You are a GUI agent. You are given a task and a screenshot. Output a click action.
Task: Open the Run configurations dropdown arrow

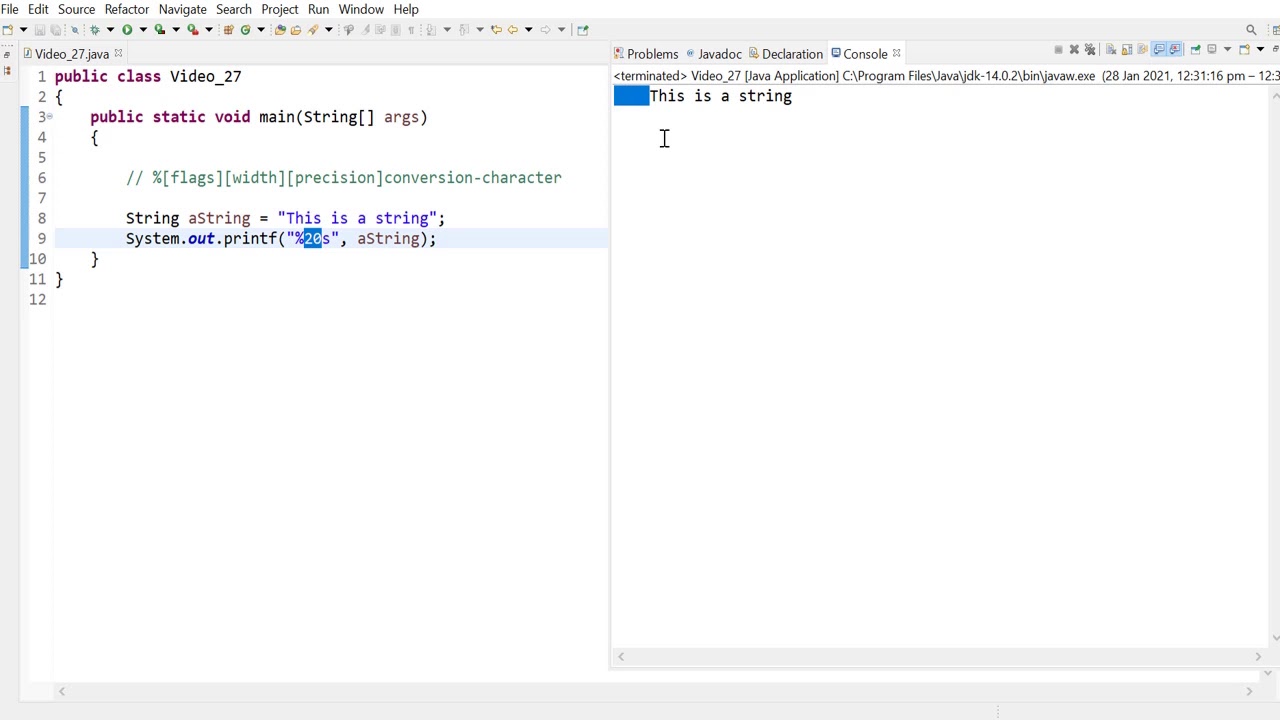[x=143, y=29]
